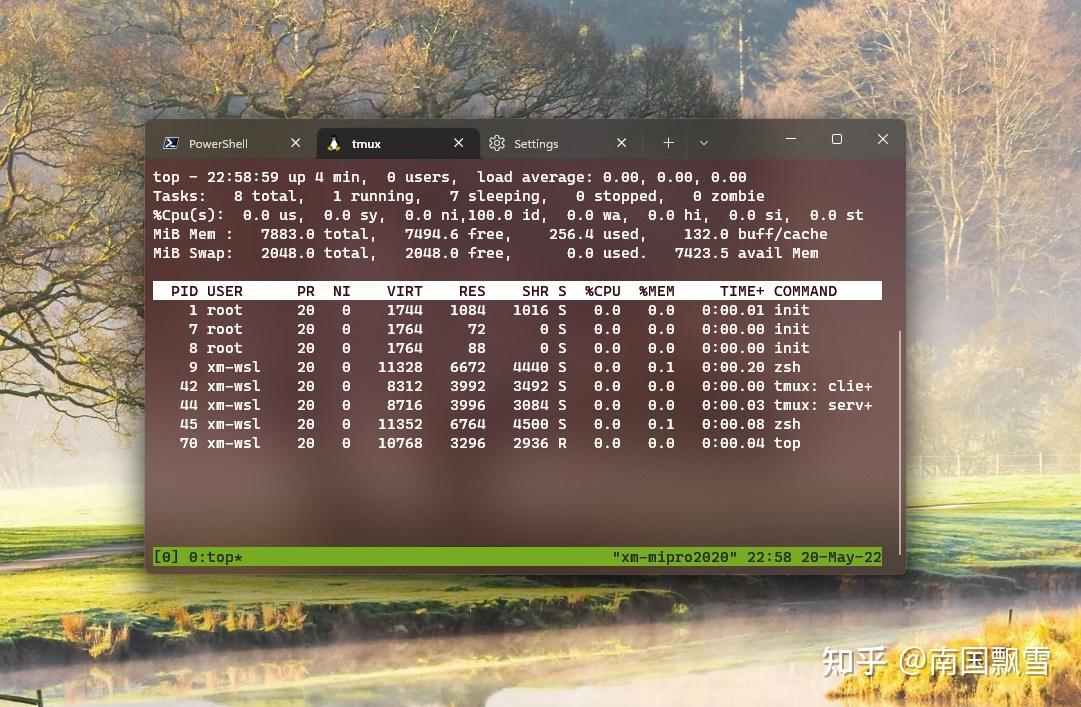
Task: Minimize the Windows Terminal window
Action: [x=791, y=139]
